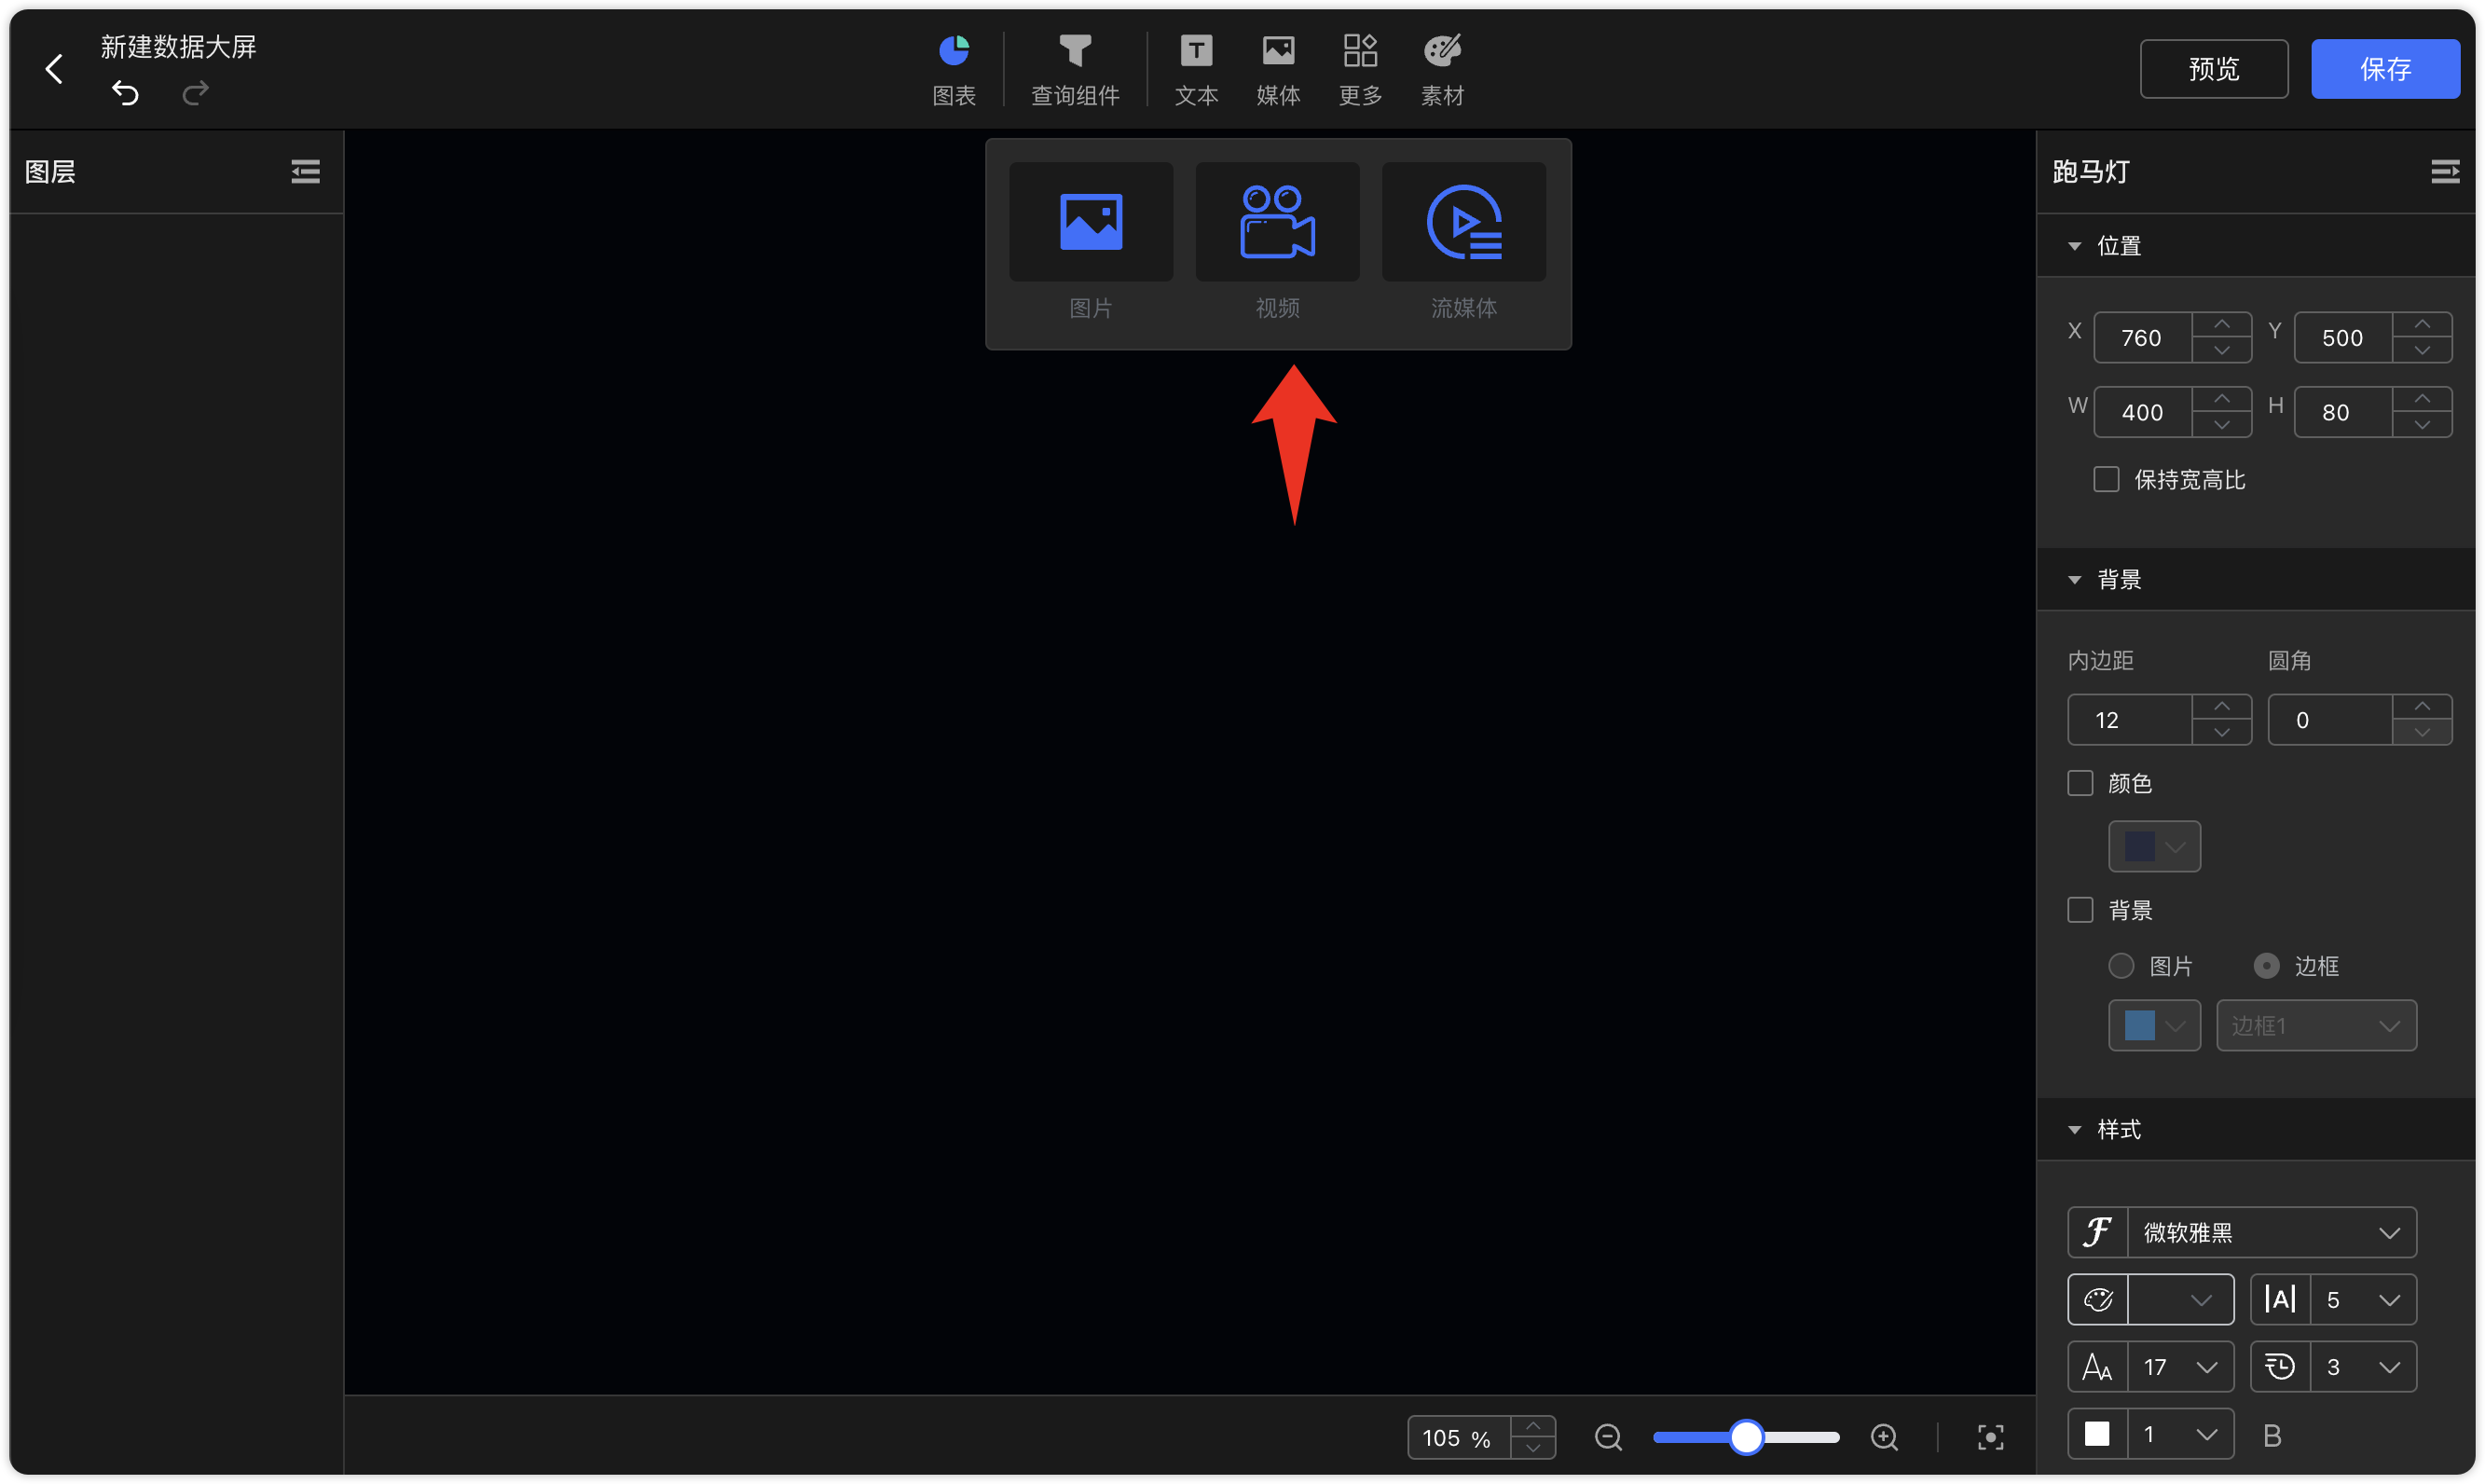Screen dimensions: 2485x1484
Task: Increase width W with up stepper
Action: (2221, 399)
